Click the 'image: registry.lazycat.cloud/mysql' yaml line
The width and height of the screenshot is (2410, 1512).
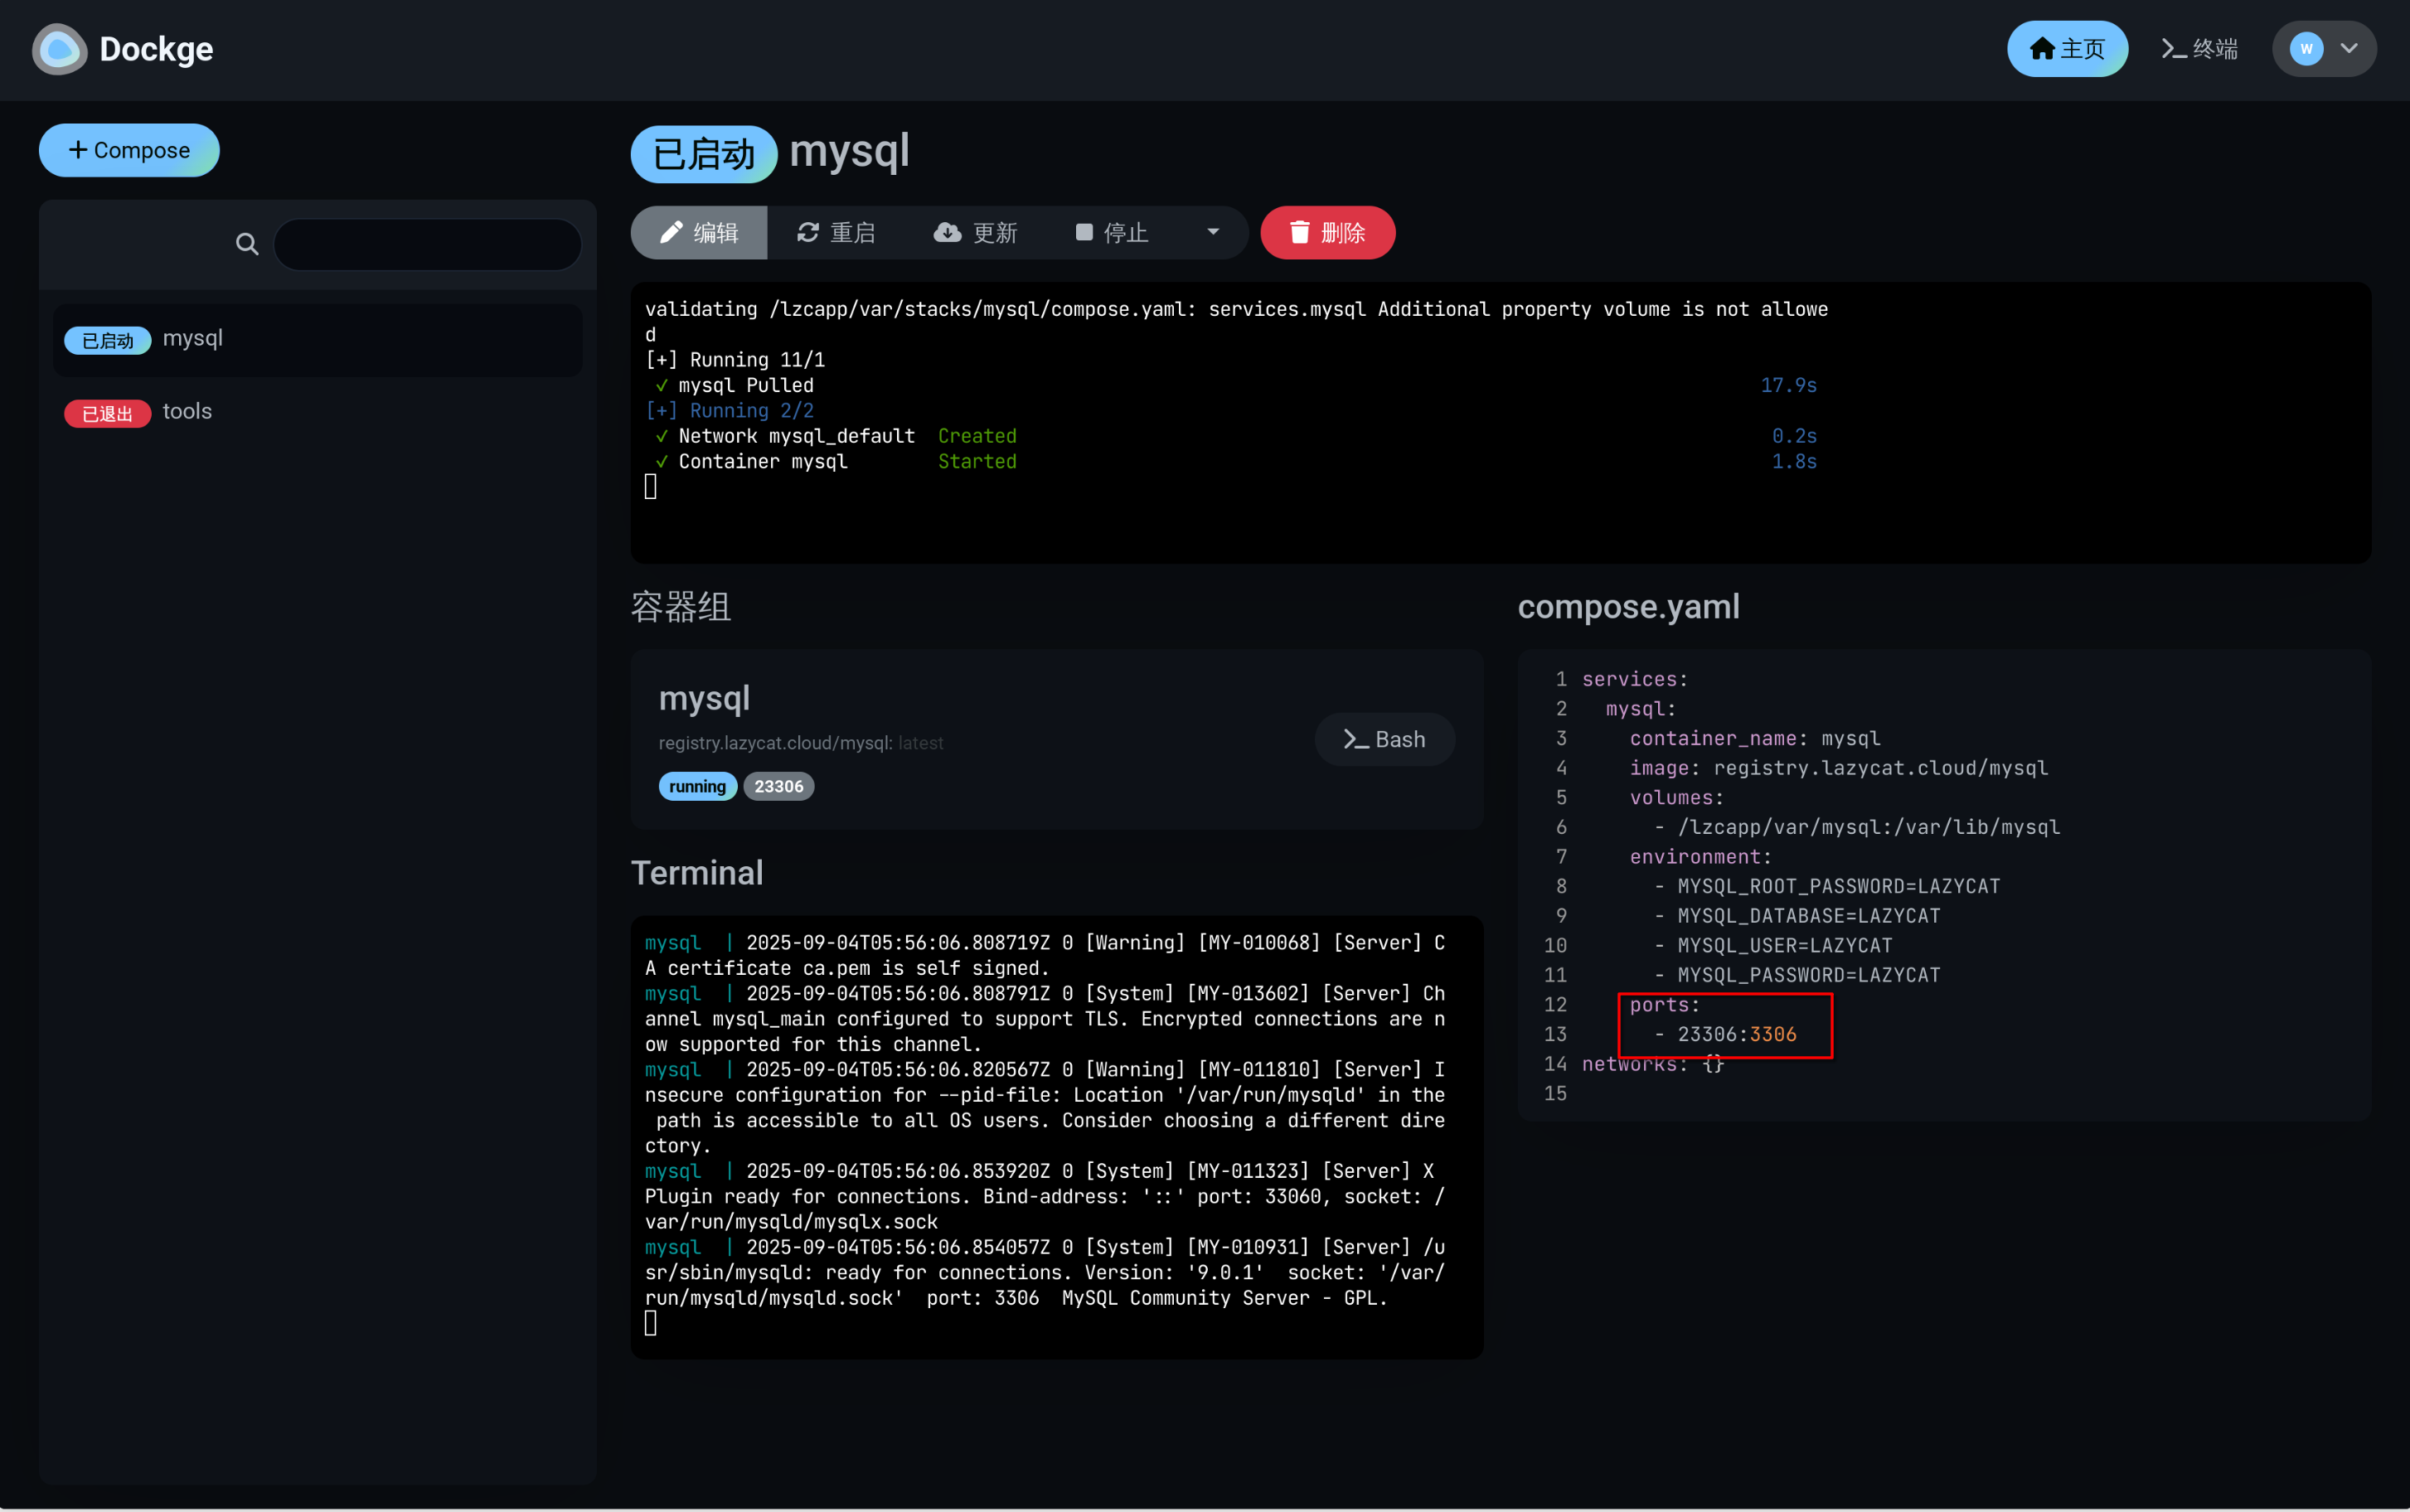pos(1838,768)
